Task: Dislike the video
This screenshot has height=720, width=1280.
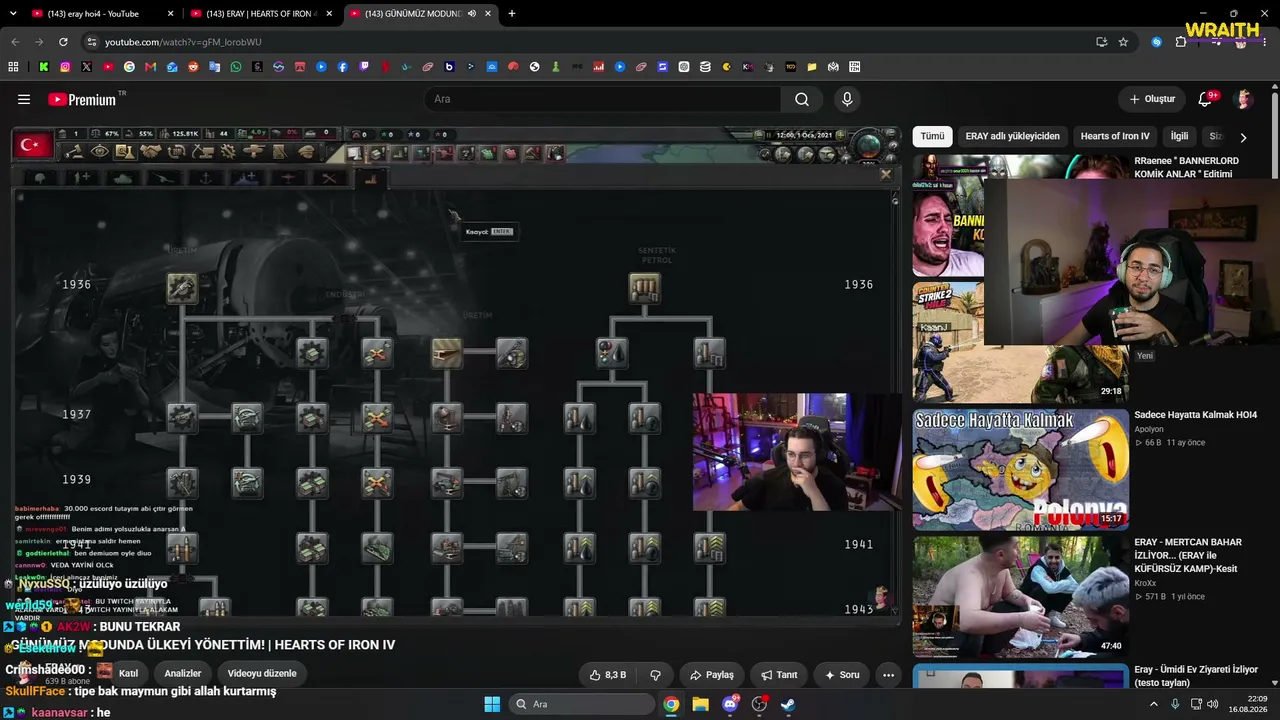Action: [656, 675]
